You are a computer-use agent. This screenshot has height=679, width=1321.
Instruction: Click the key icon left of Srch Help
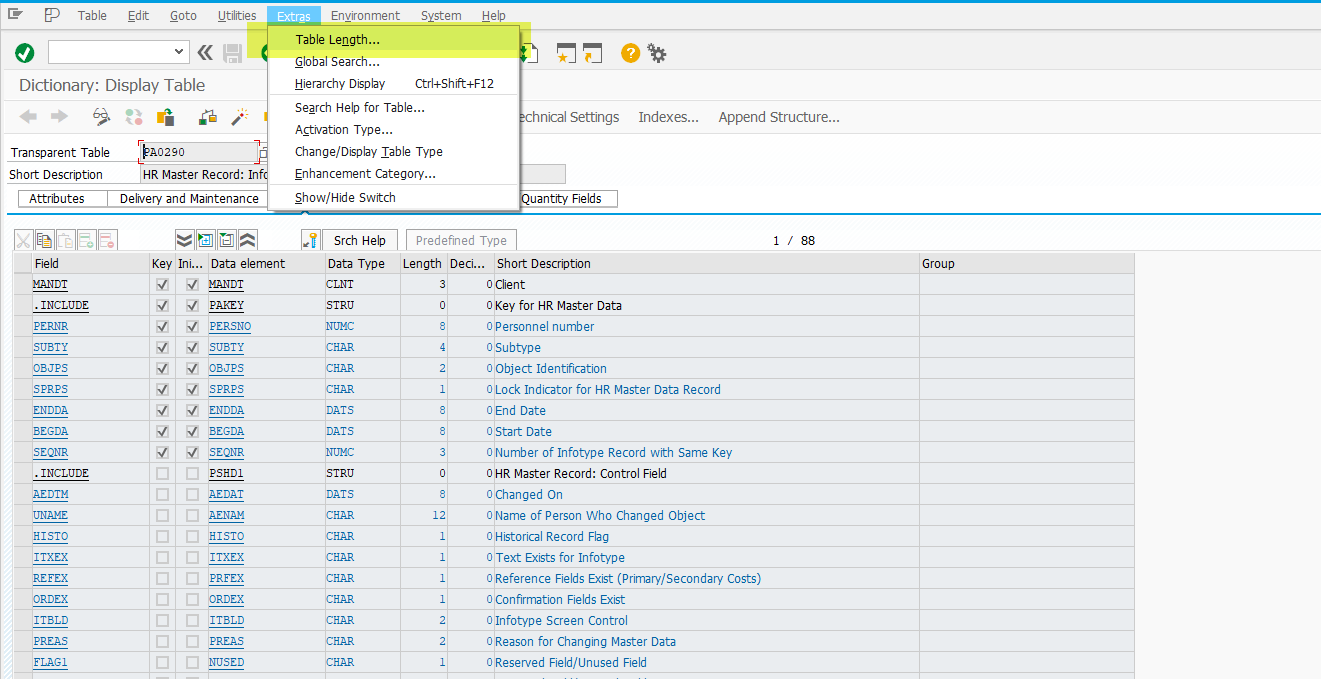tap(310, 240)
